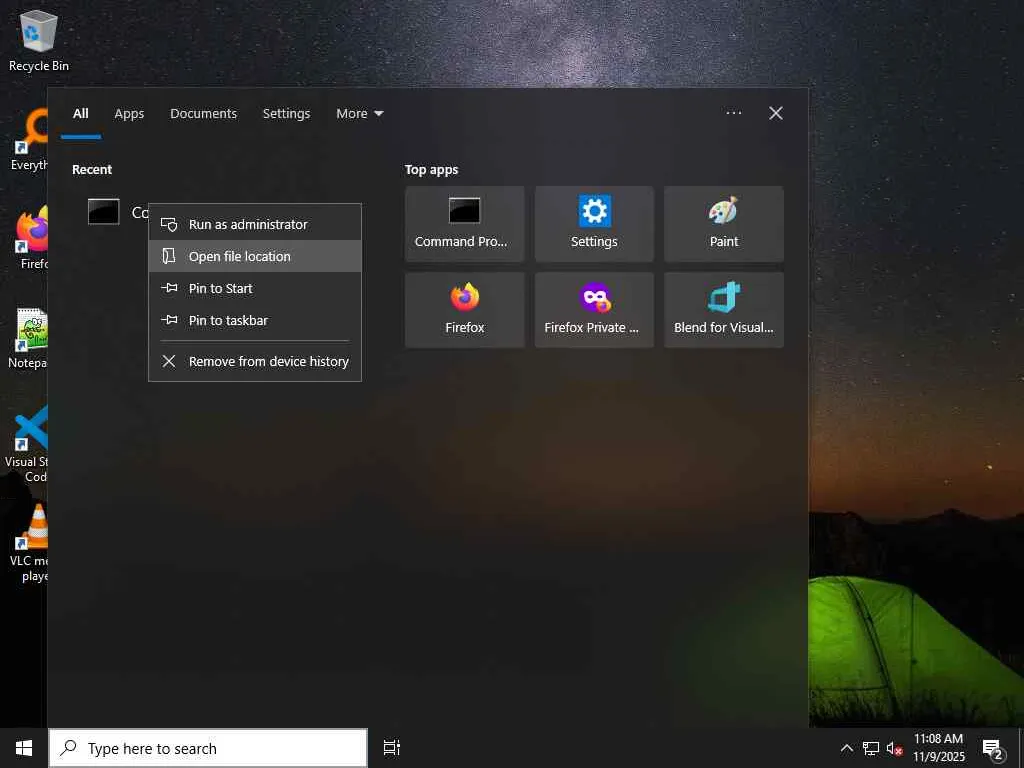1024x768 pixels.
Task: Open Blend for Visual Studio tile
Action: [x=724, y=310]
